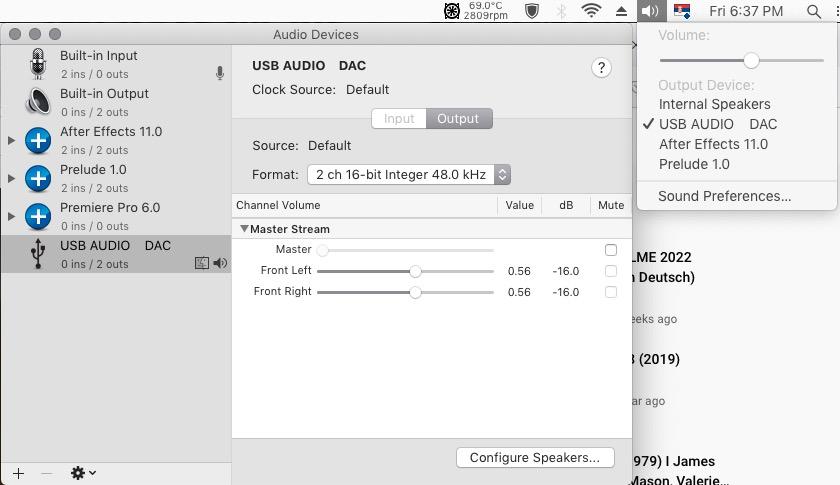Expand the After Effects 11.0 device
The height and width of the screenshot is (485, 840).
point(11,140)
